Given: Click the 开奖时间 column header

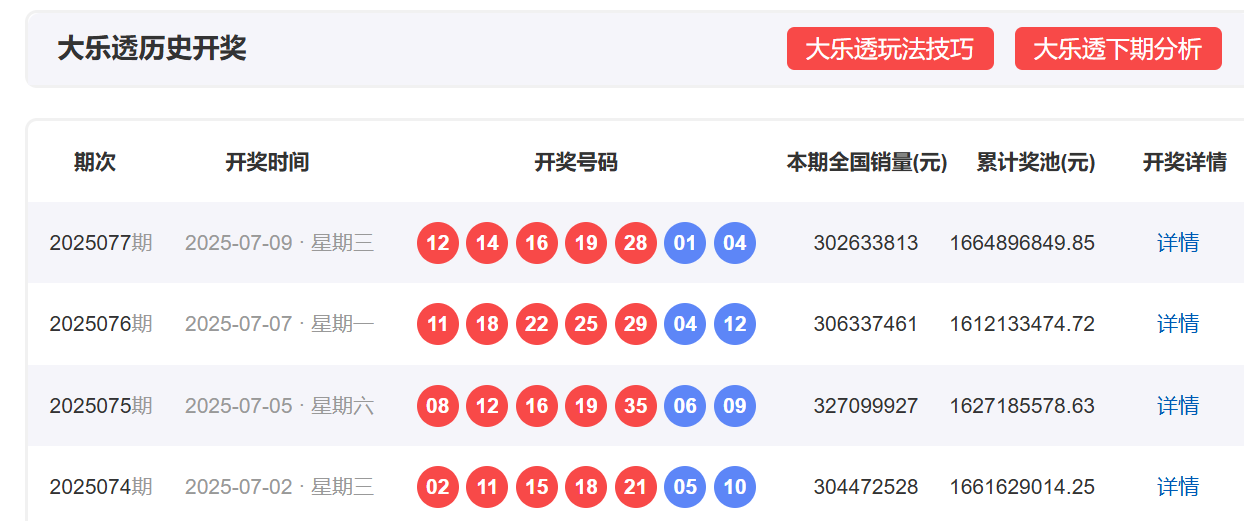Looking at the screenshot, I should click(x=267, y=162).
